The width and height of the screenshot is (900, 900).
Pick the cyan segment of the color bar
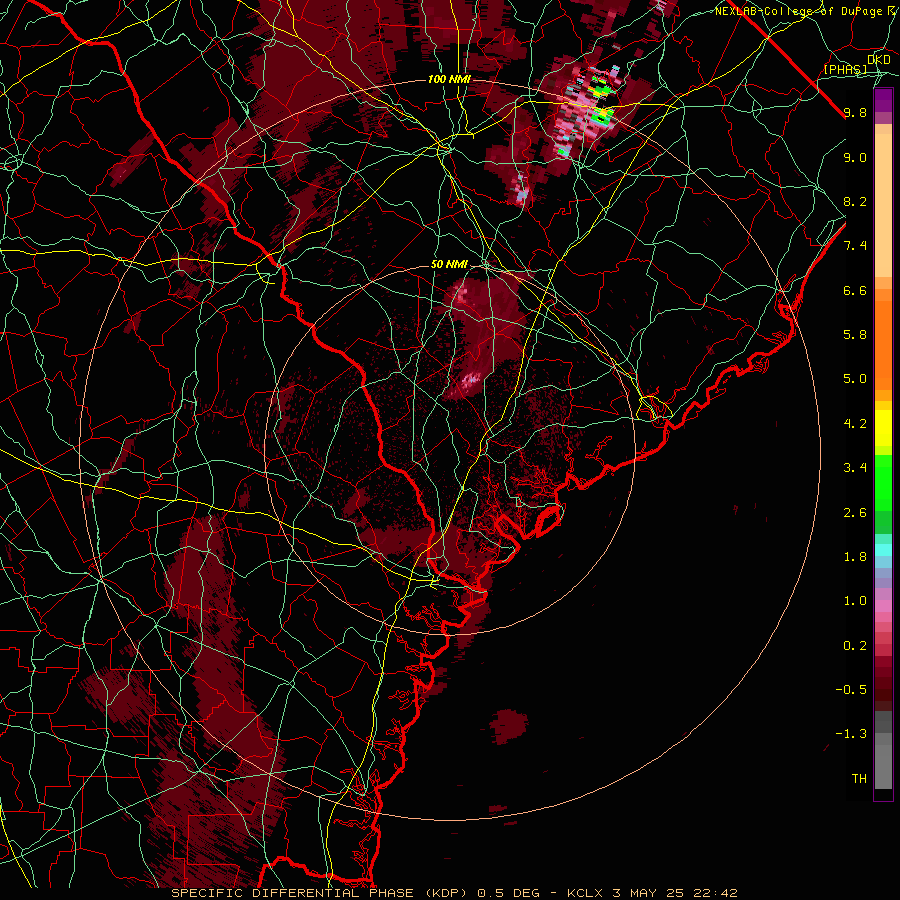tap(883, 550)
